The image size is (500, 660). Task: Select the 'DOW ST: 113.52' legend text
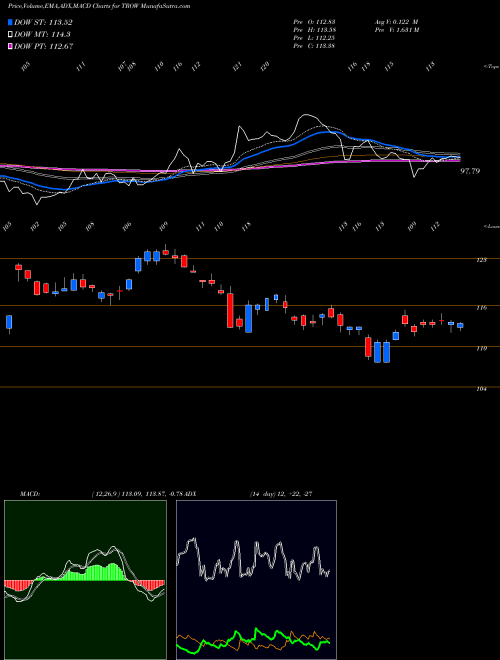point(43,22)
